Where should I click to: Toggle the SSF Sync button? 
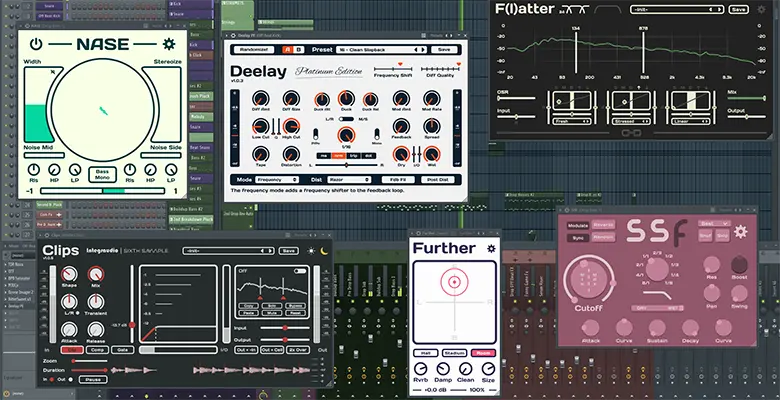578,237
